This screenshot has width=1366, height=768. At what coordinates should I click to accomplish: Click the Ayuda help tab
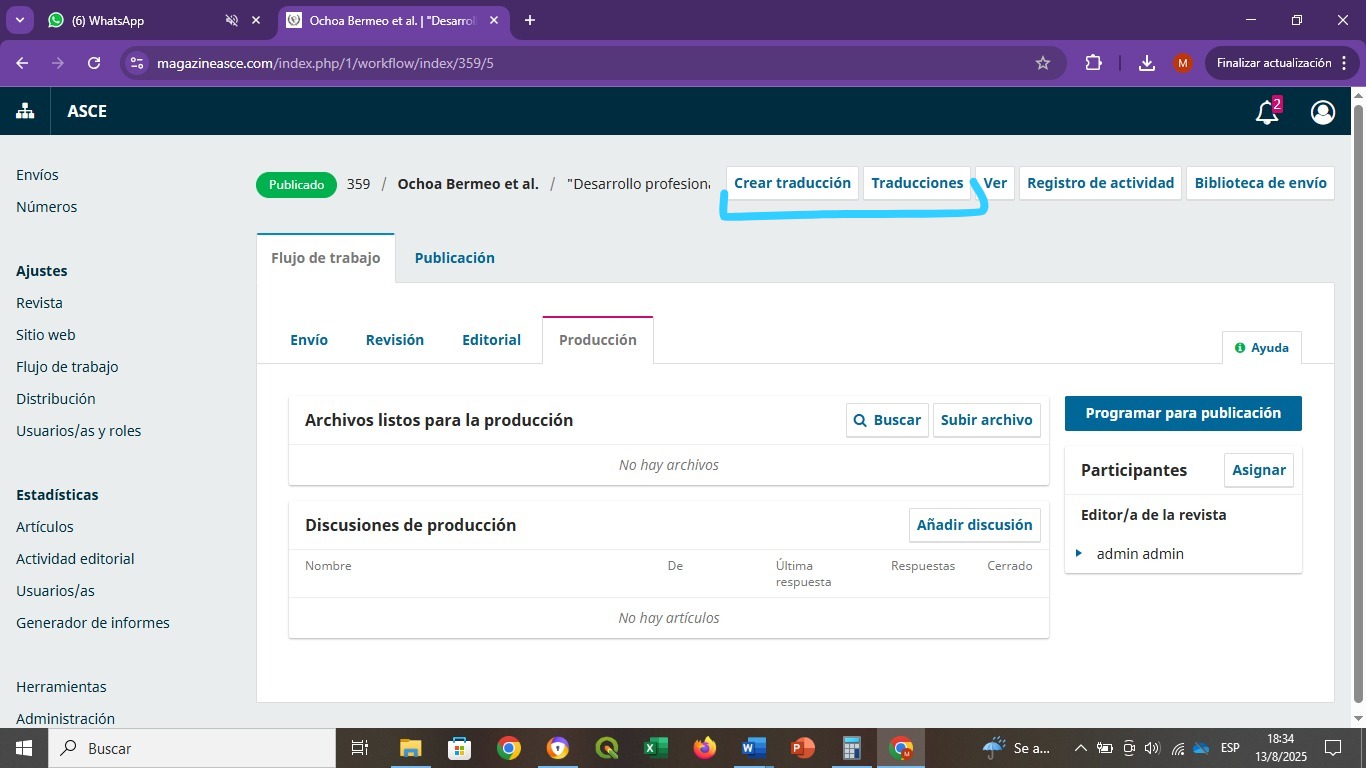pos(1261,348)
